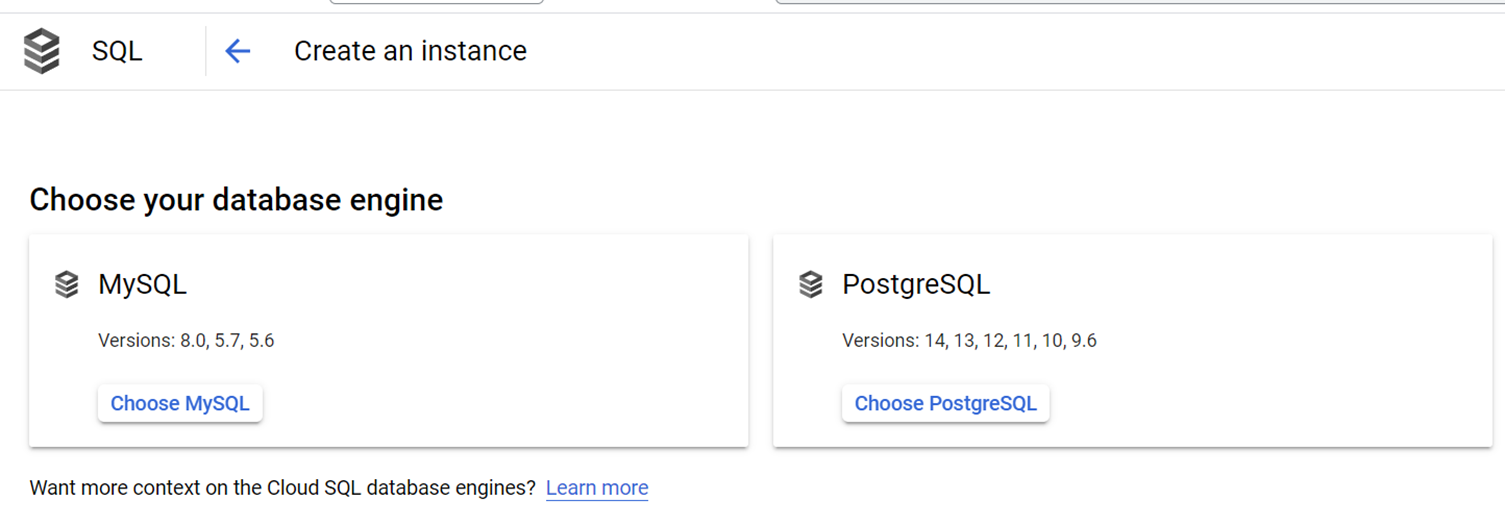Image resolution: width=1505 pixels, height=525 pixels.
Task: Click the Create an instance page title
Action: 410,51
